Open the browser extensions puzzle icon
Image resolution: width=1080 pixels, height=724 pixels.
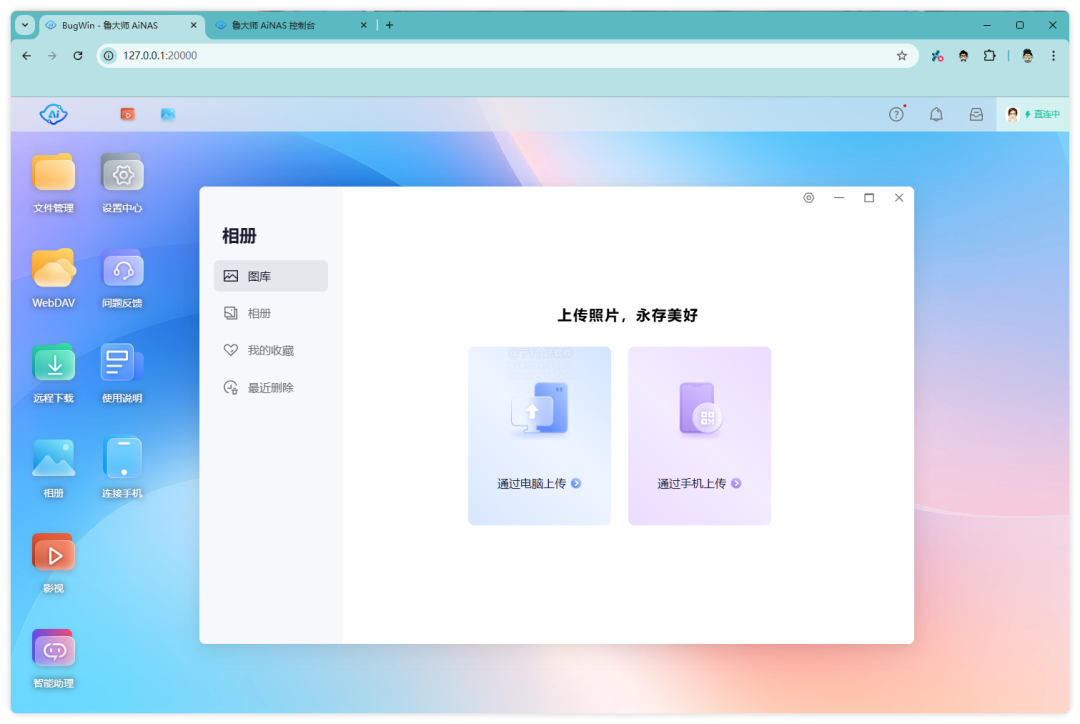point(990,56)
